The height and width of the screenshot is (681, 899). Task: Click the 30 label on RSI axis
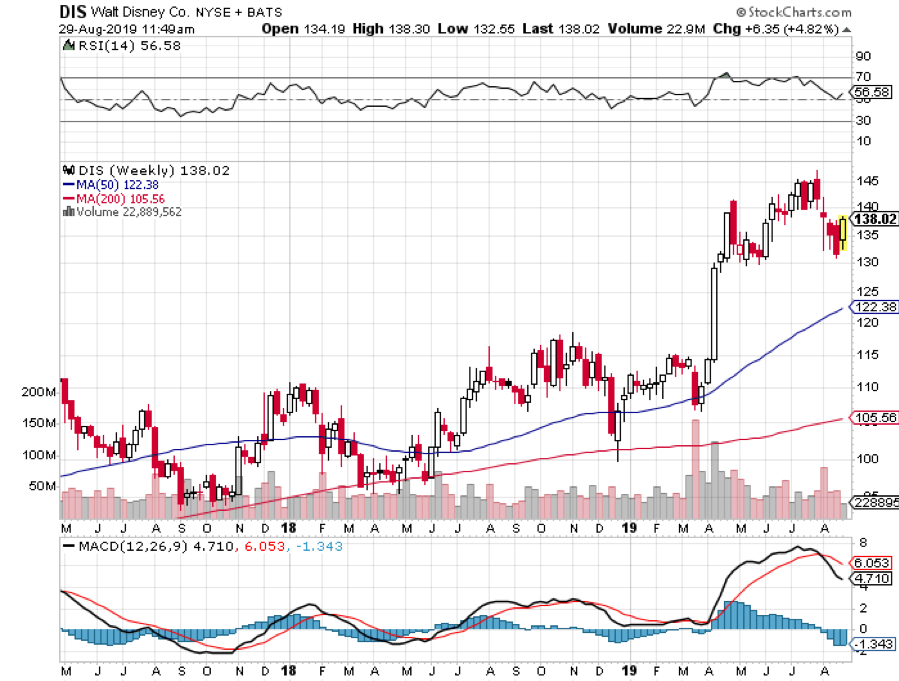(x=863, y=120)
